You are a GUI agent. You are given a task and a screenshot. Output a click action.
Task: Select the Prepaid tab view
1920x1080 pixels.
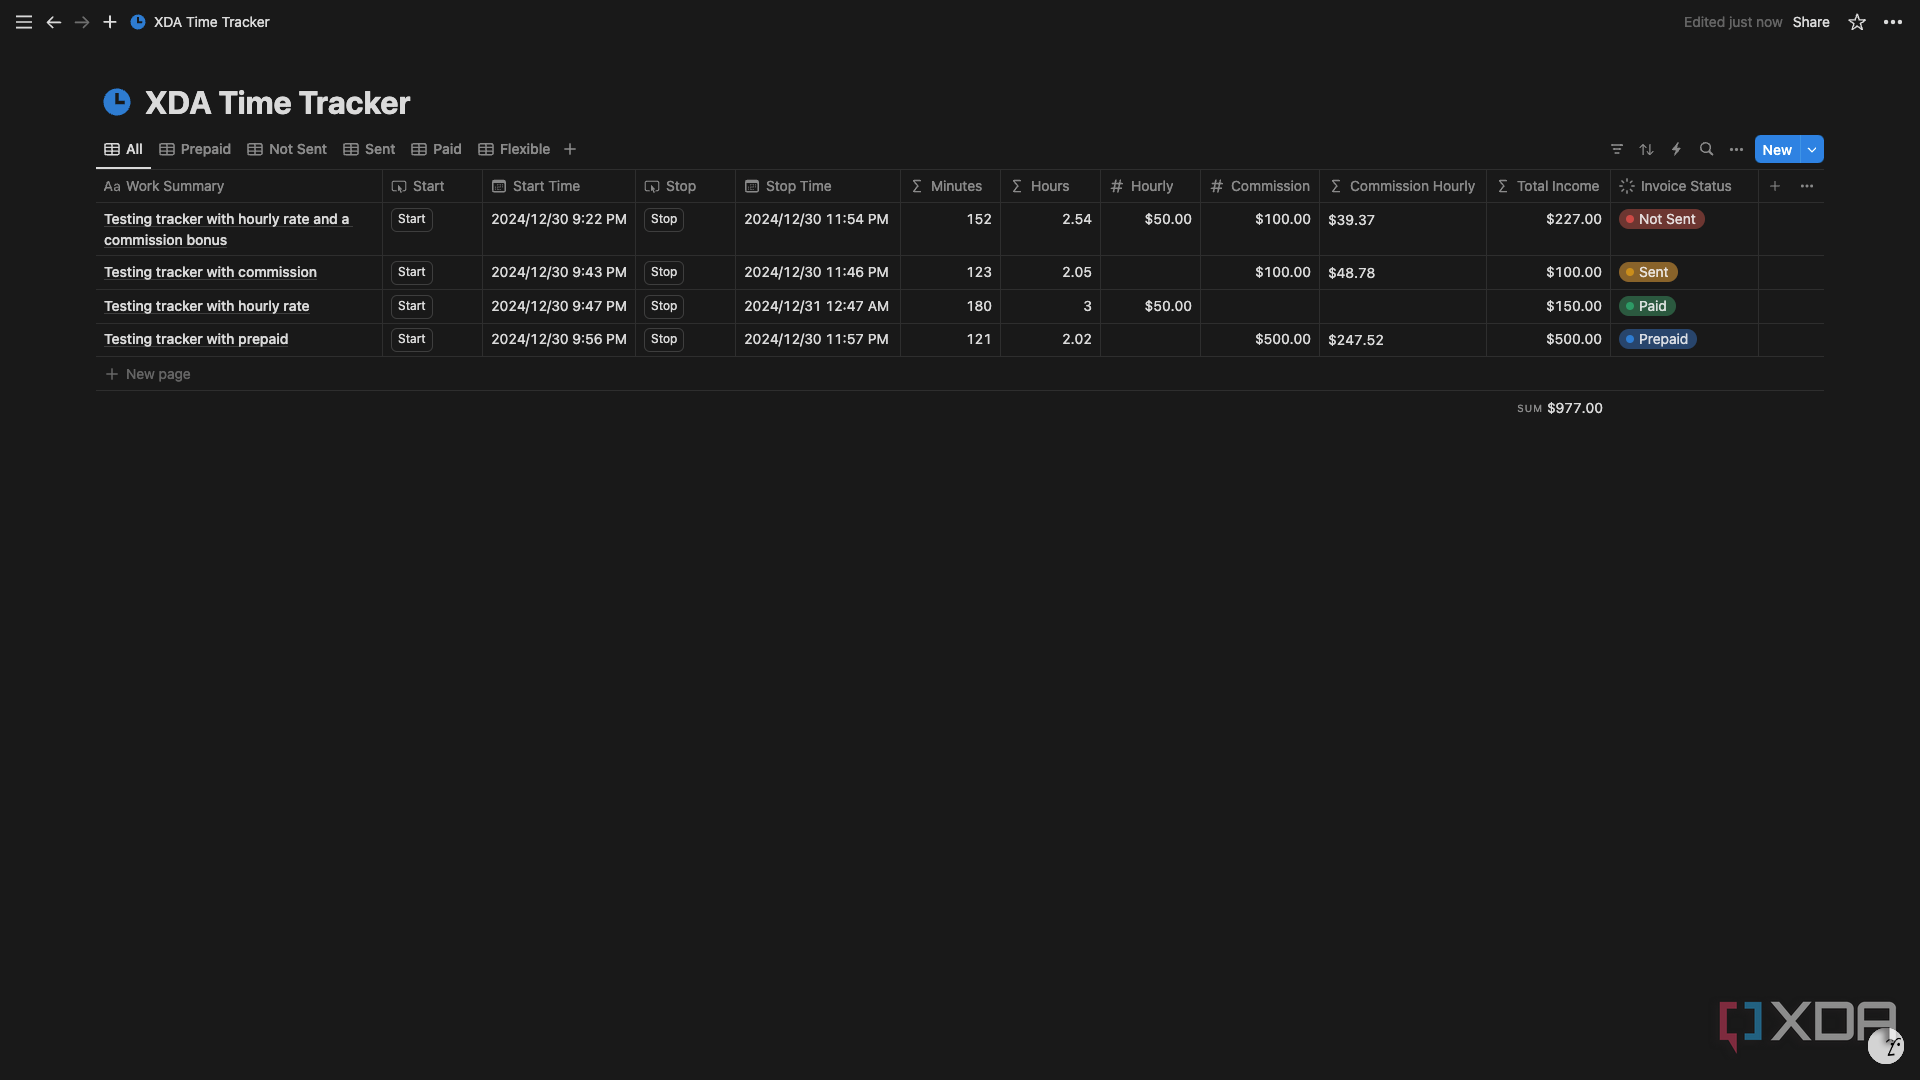tap(204, 148)
